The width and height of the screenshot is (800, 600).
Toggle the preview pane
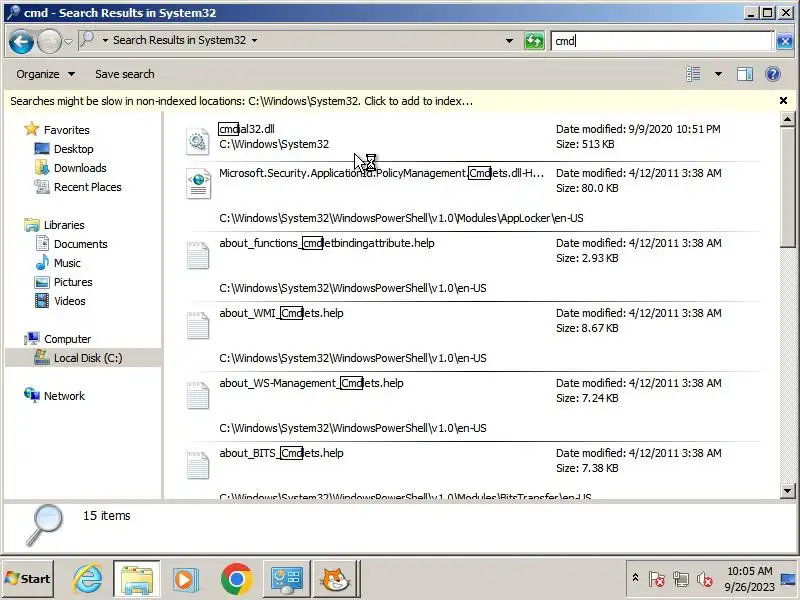pyautogui.click(x=745, y=74)
